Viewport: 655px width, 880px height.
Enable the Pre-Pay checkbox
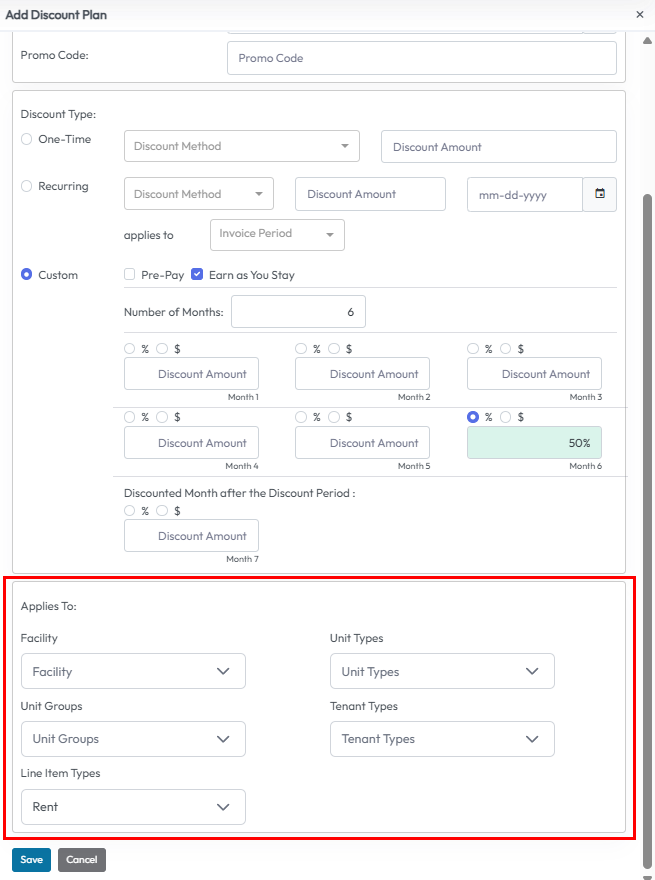pyautogui.click(x=129, y=275)
